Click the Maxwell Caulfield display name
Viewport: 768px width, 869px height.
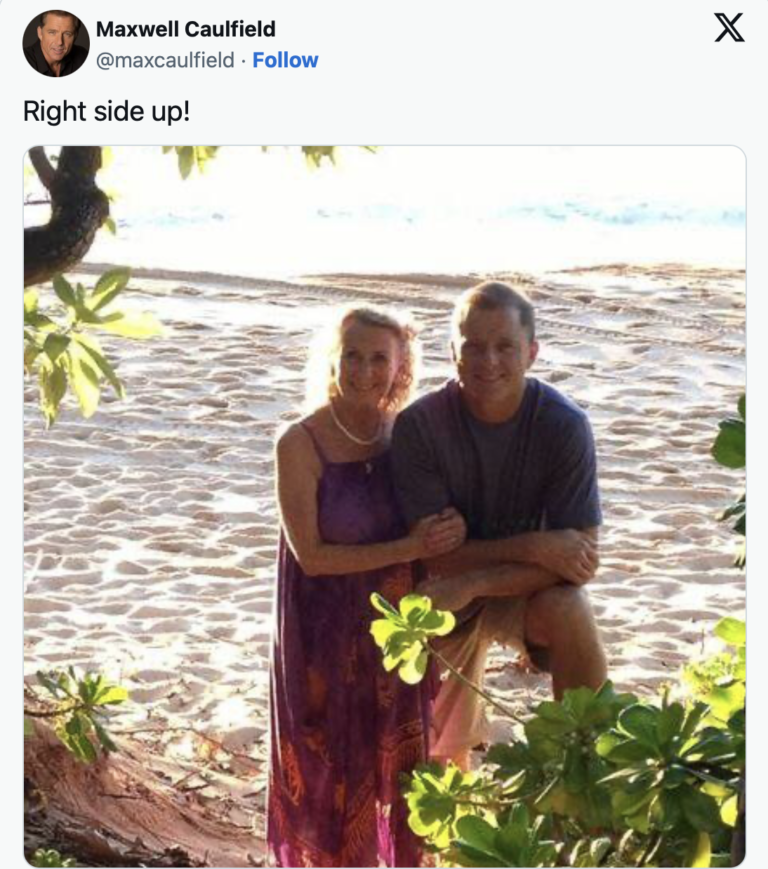pyautogui.click(x=185, y=29)
